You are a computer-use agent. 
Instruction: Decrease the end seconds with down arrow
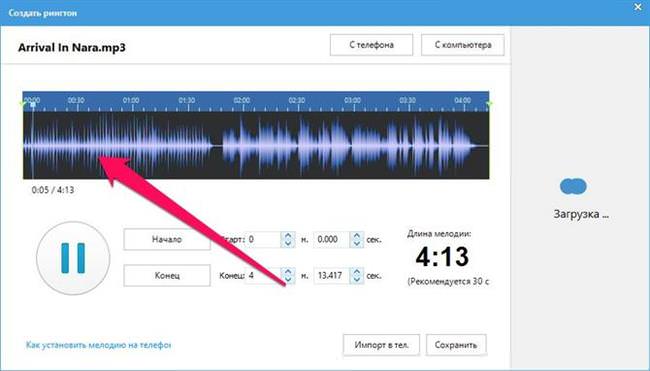(x=357, y=279)
